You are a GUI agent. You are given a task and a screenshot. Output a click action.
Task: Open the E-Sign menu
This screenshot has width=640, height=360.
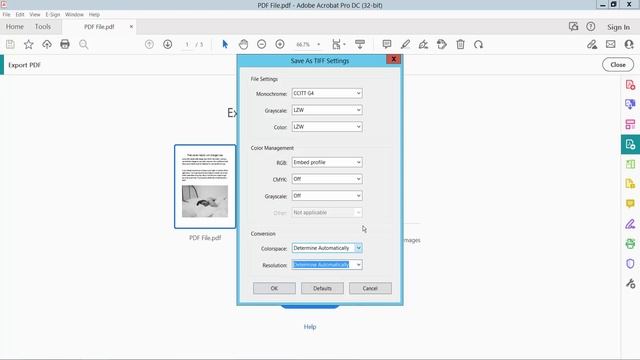(x=53, y=14)
